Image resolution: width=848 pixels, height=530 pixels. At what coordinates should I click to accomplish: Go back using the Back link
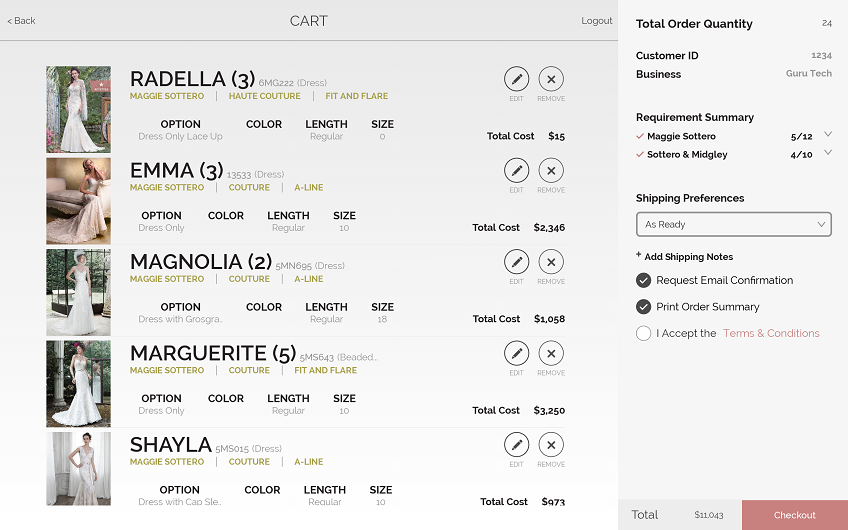point(22,21)
